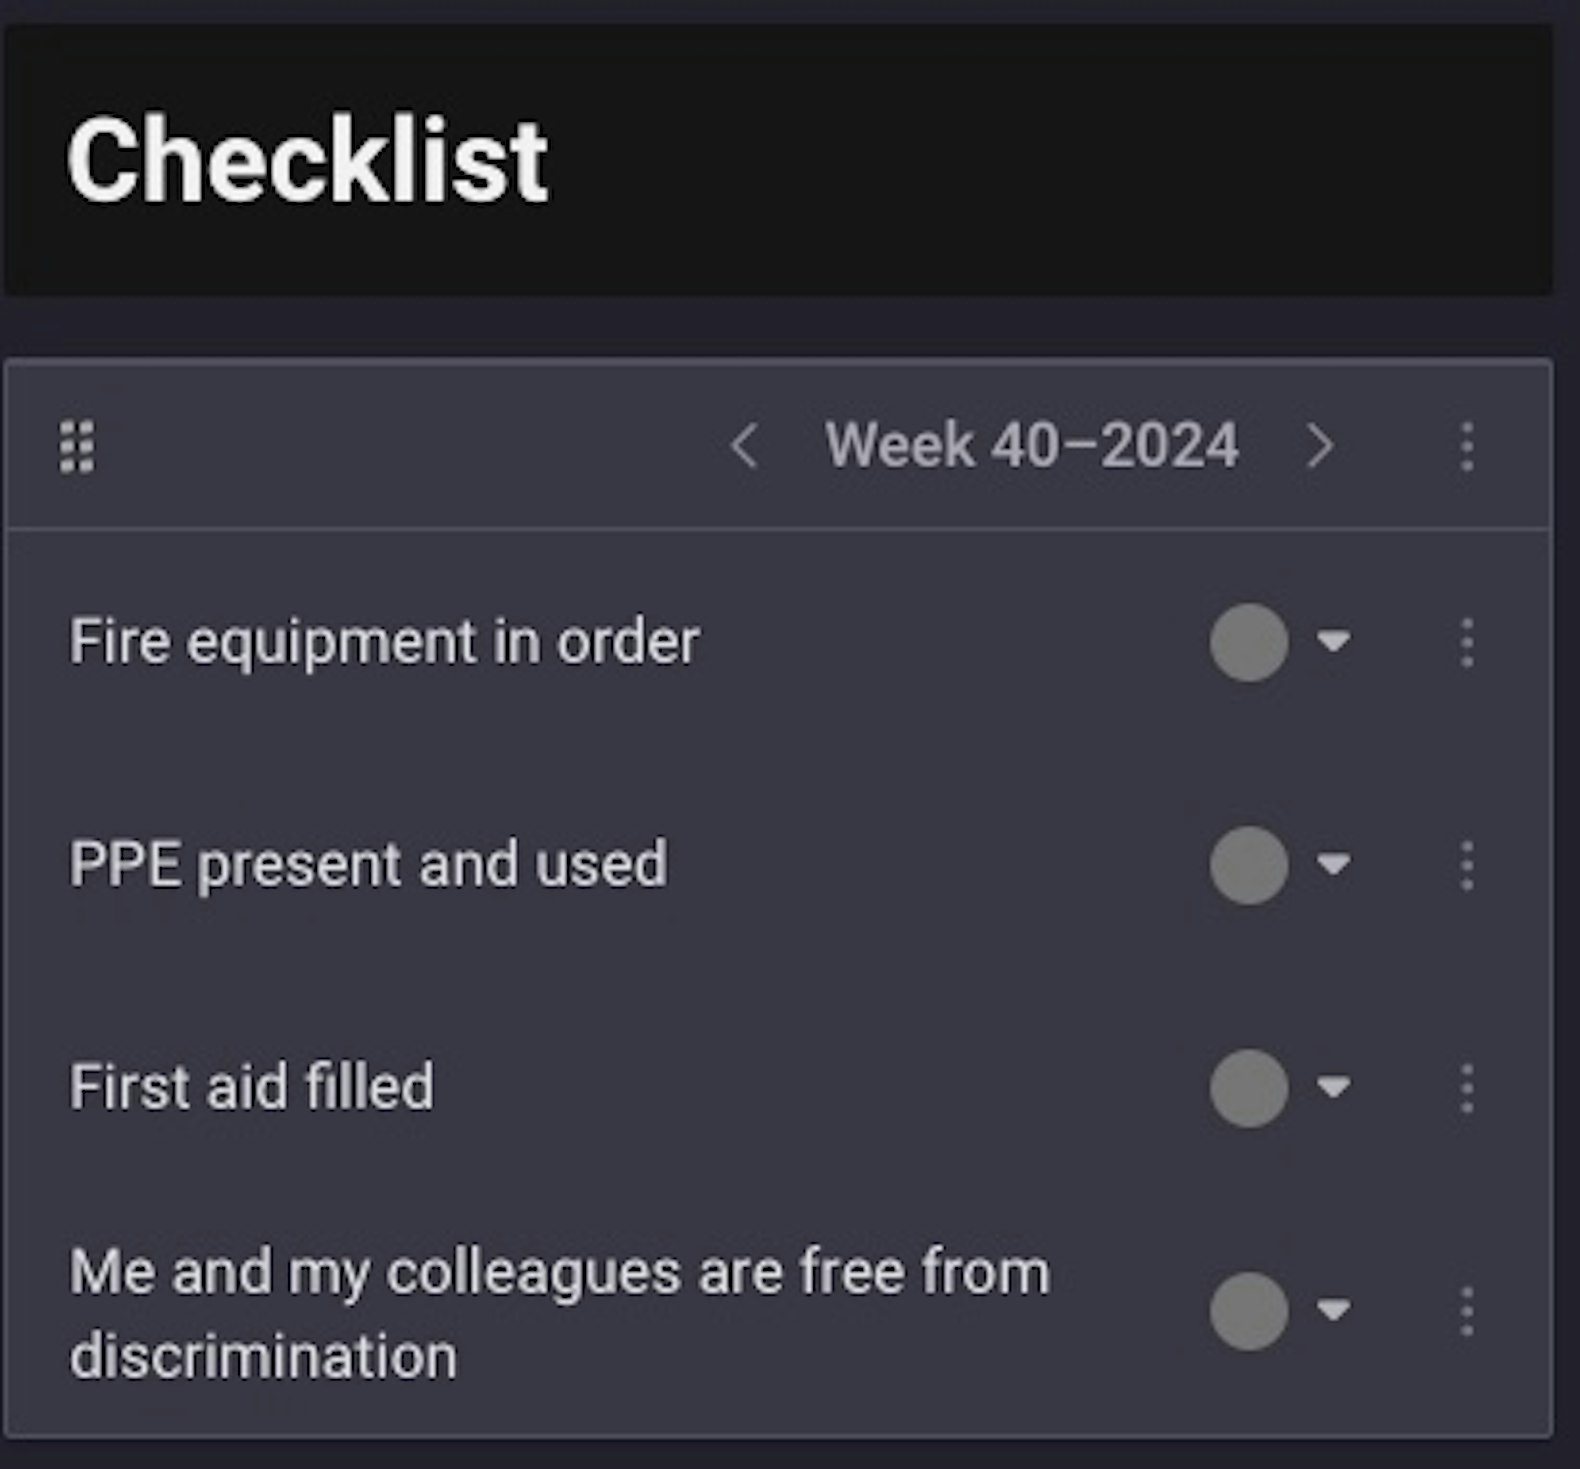Click the Checklist title header
1580x1469 pixels.
pyautogui.click(x=307, y=160)
